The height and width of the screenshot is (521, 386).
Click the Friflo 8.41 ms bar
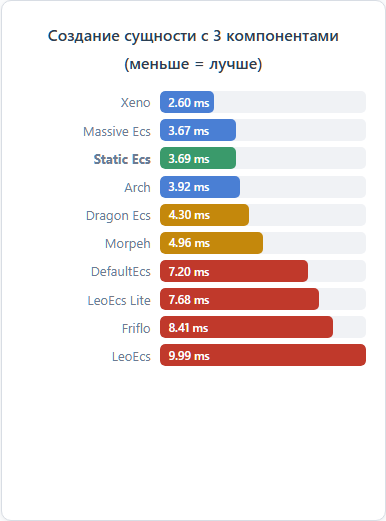pos(246,327)
